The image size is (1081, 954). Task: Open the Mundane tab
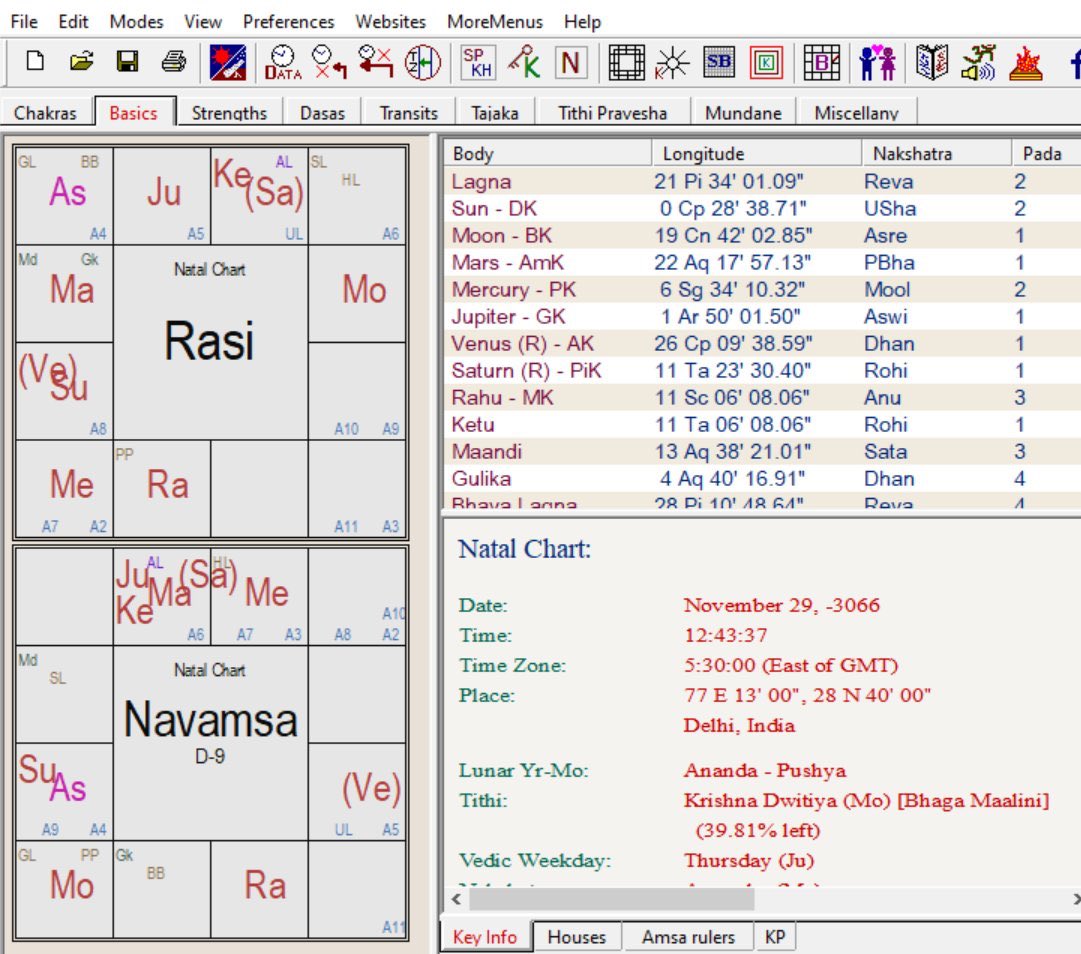click(743, 112)
